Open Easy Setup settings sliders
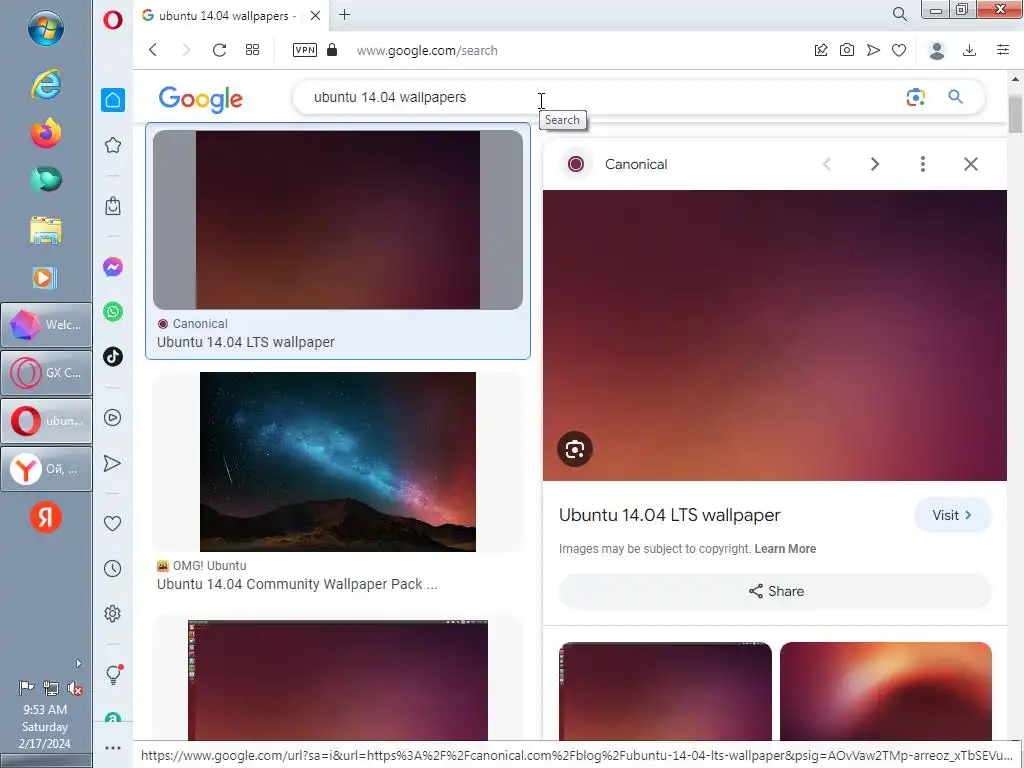The height and width of the screenshot is (768, 1024). [1003, 50]
